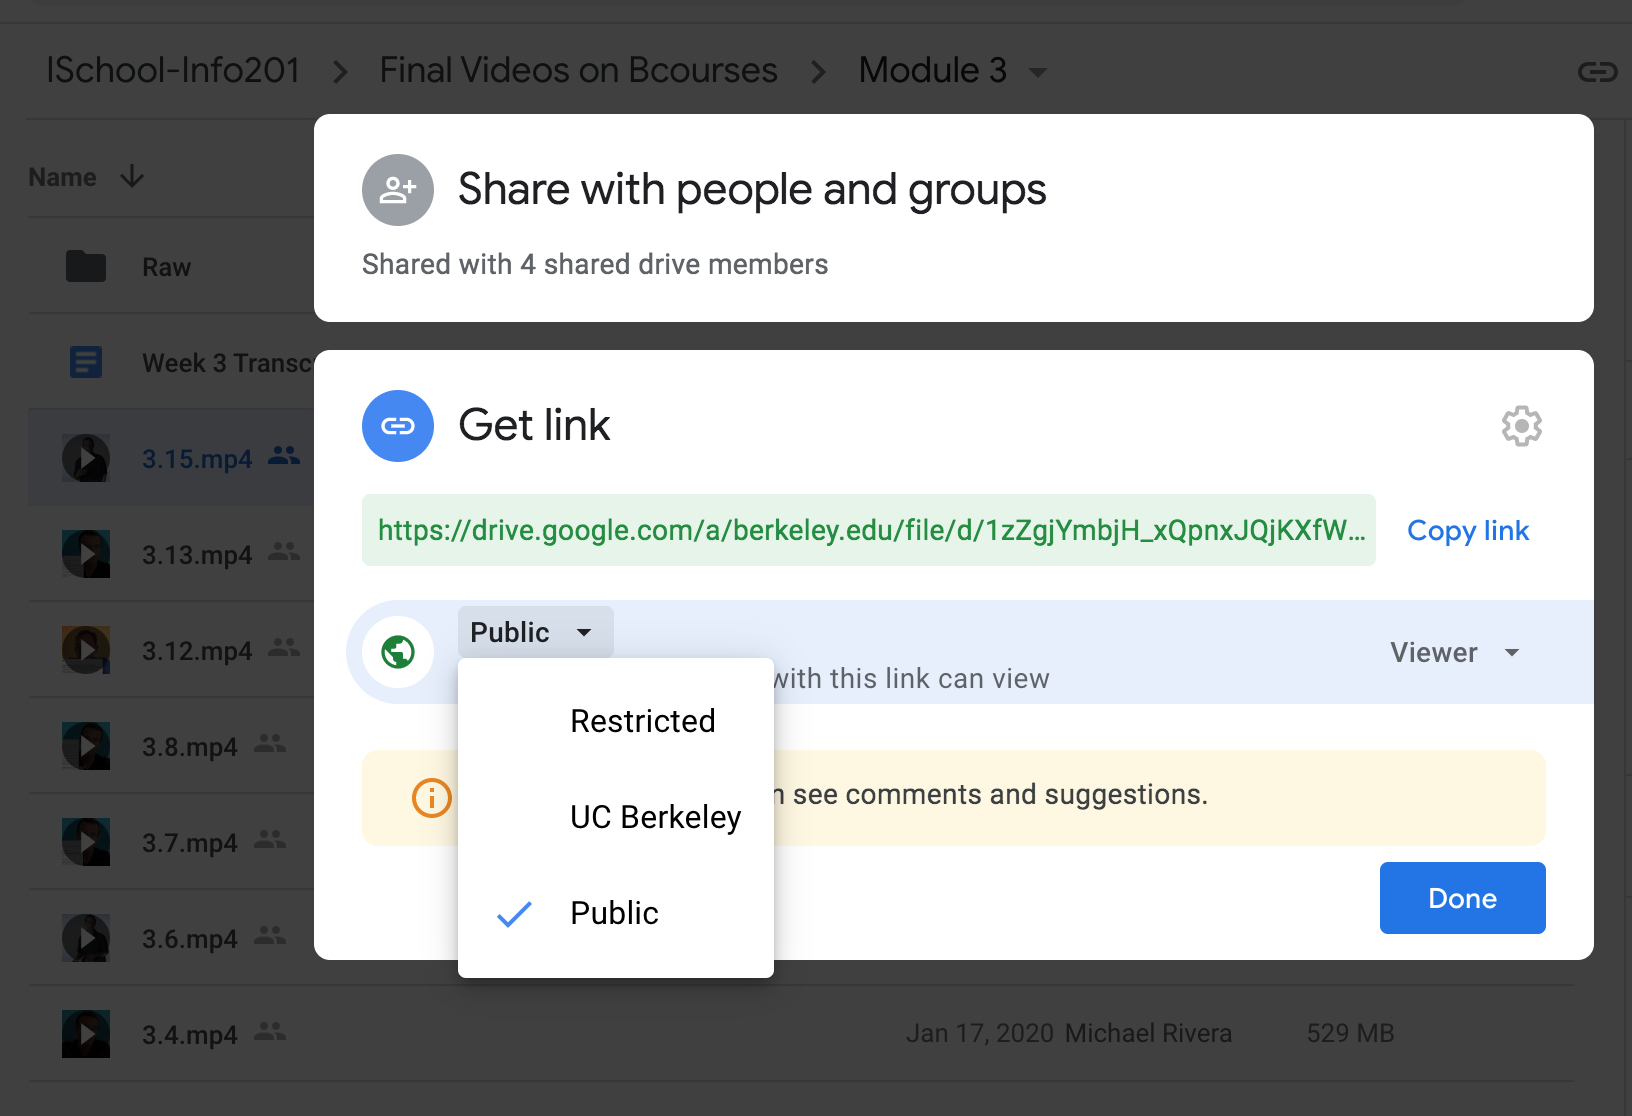Viewport: 1632px width, 1116px height.
Task: Click the Share with people and groups heading
Action: coord(752,189)
